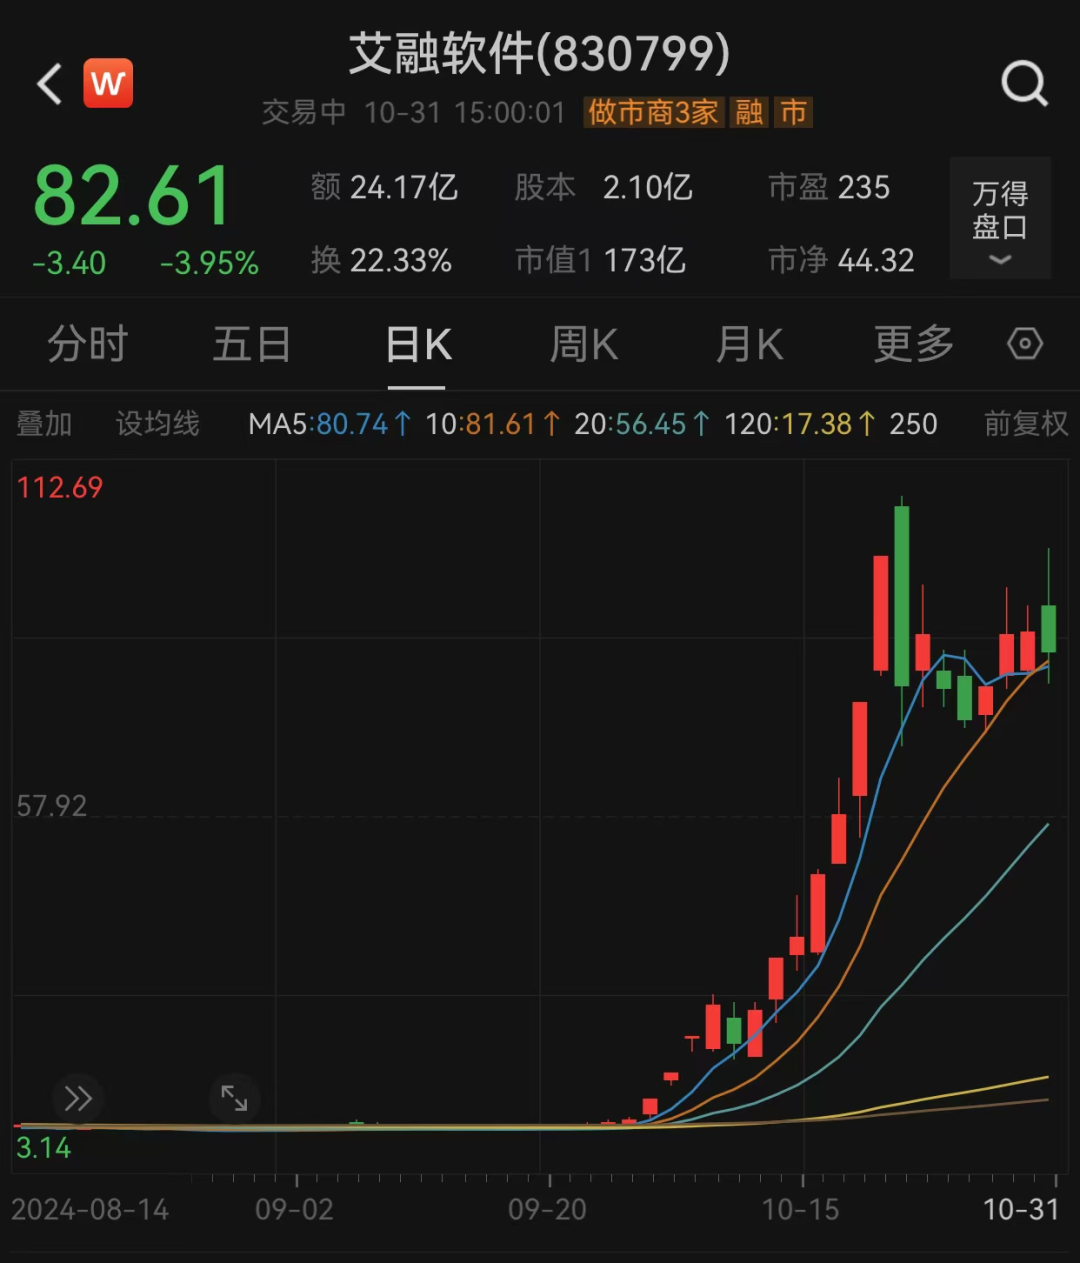This screenshot has height=1263, width=1080.
Task: Tap the 叠加 overlay button
Action: (x=44, y=424)
